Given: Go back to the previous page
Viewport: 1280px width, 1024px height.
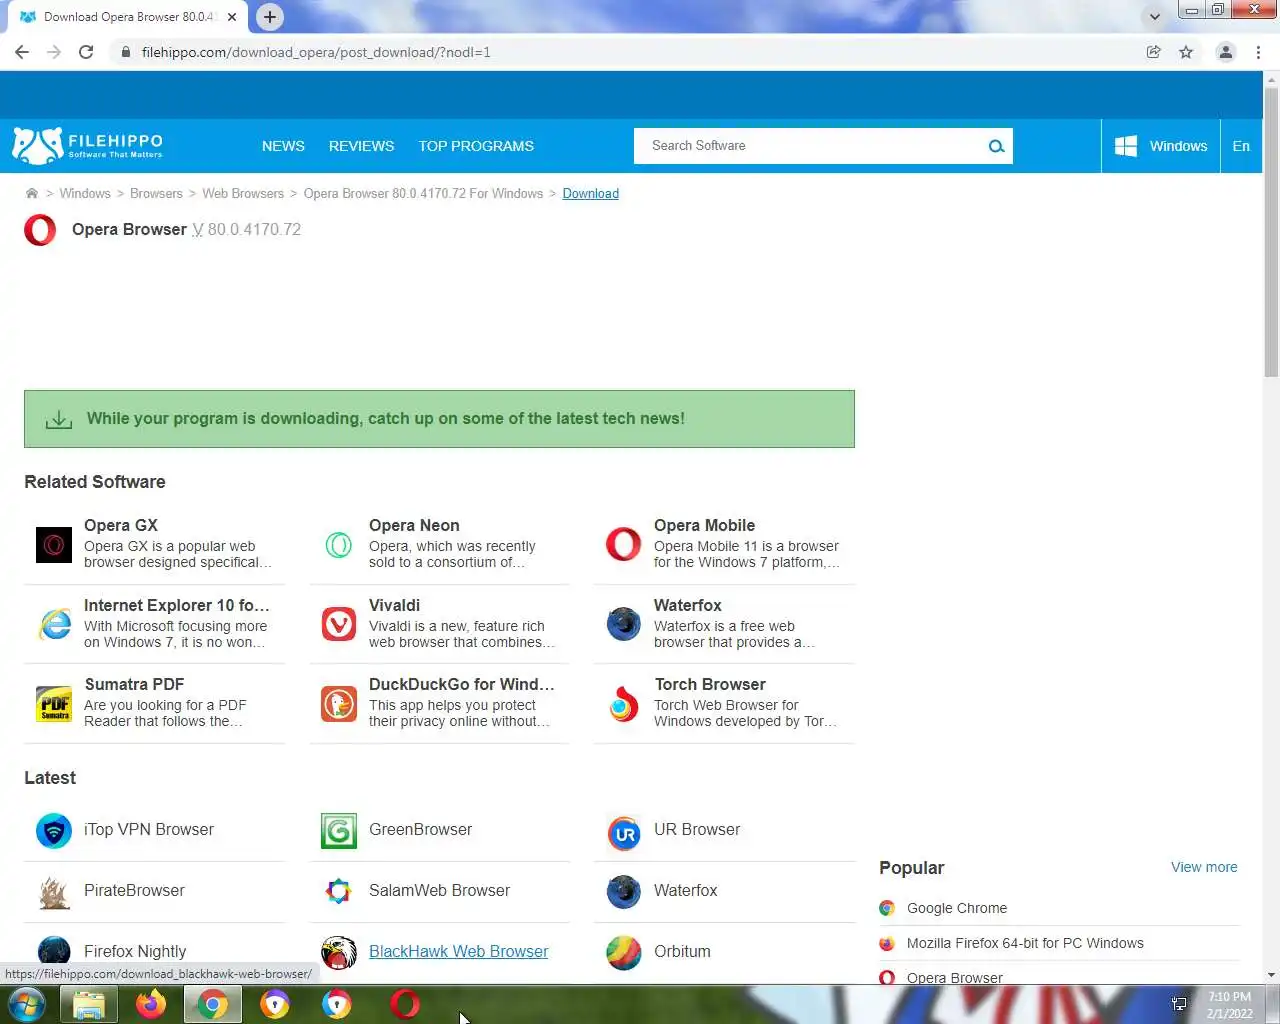Looking at the screenshot, I should tap(22, 52).
